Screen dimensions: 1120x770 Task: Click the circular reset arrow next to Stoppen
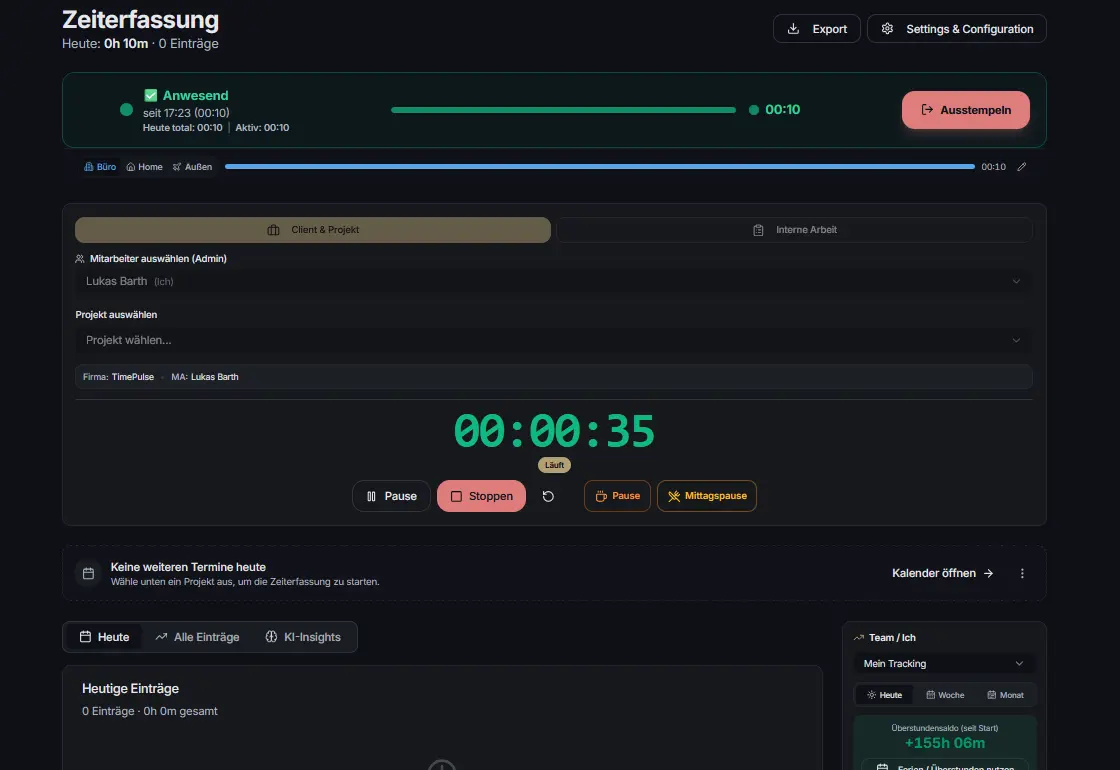548,496
